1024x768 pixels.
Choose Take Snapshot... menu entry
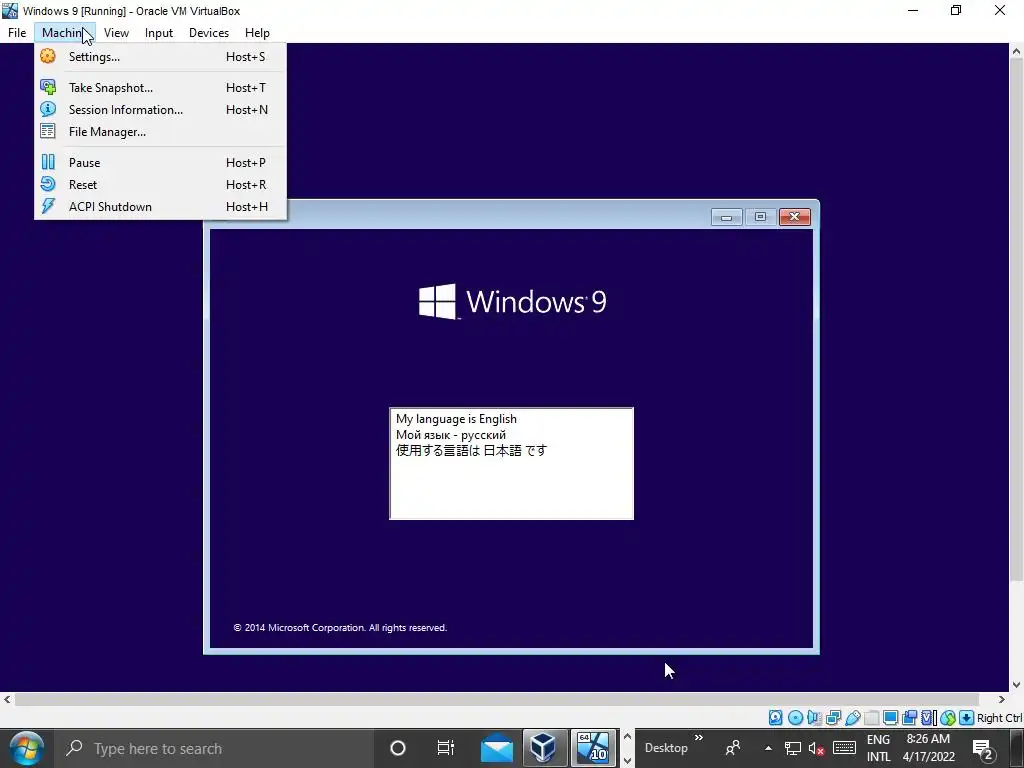coord(160,88)
